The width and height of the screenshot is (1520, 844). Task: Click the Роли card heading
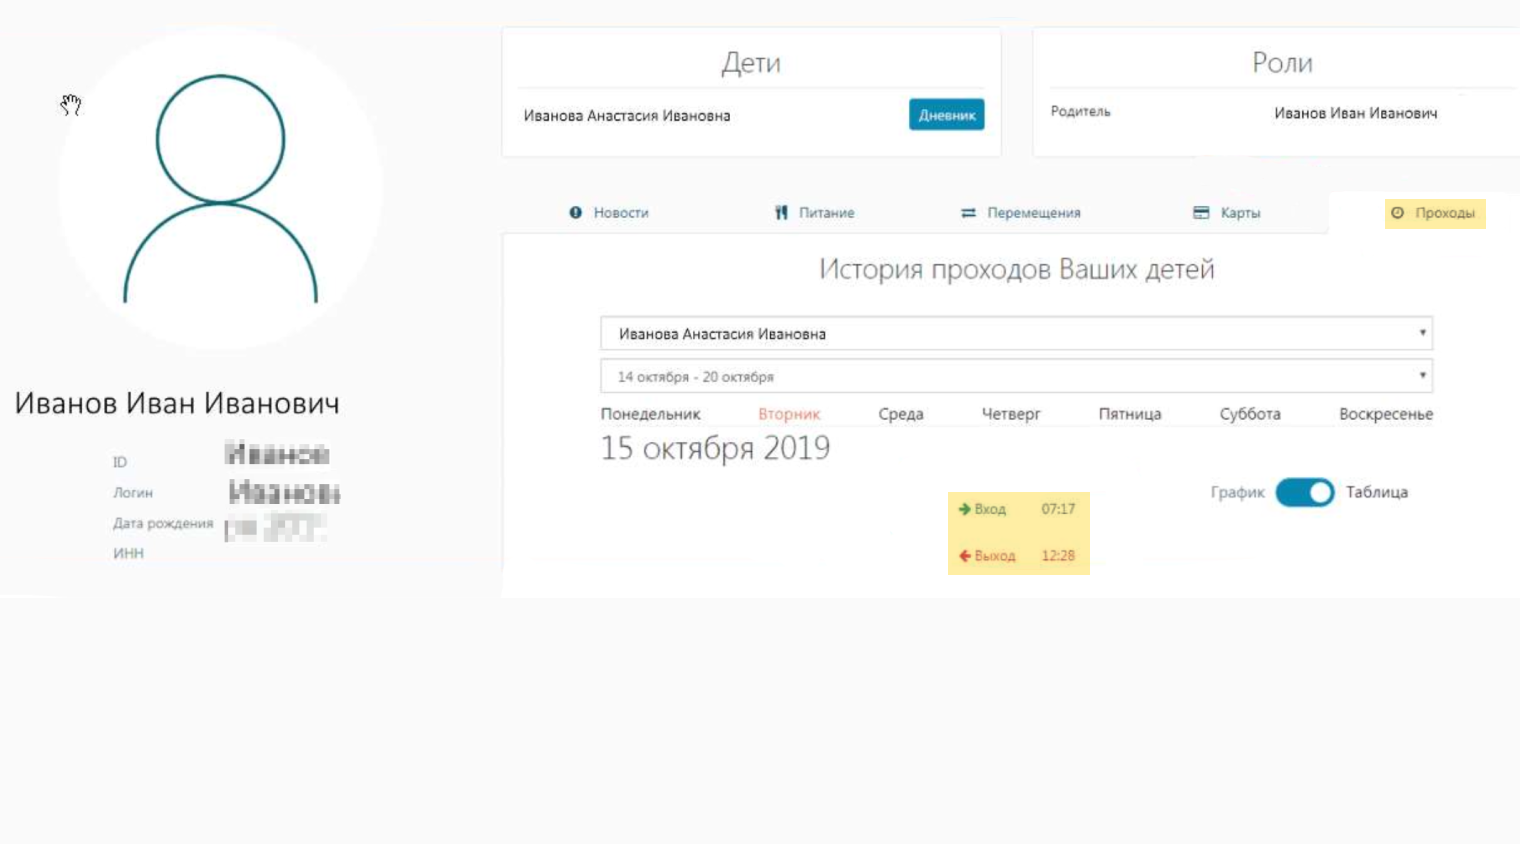[x=1282, y=63]
